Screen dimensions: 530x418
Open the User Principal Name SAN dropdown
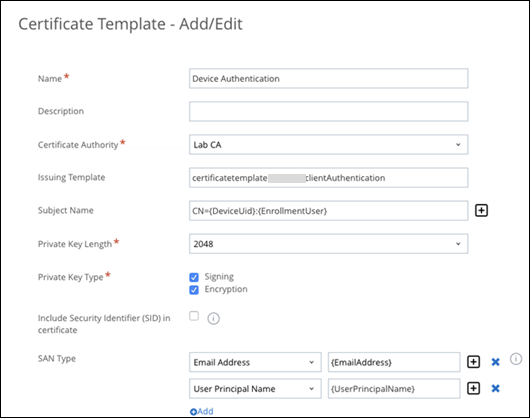[255, 389]
